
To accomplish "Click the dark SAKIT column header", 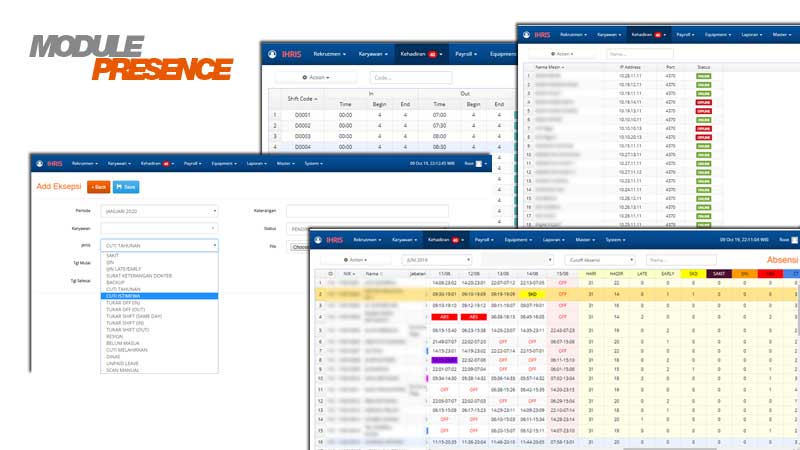I will point(719,274).
